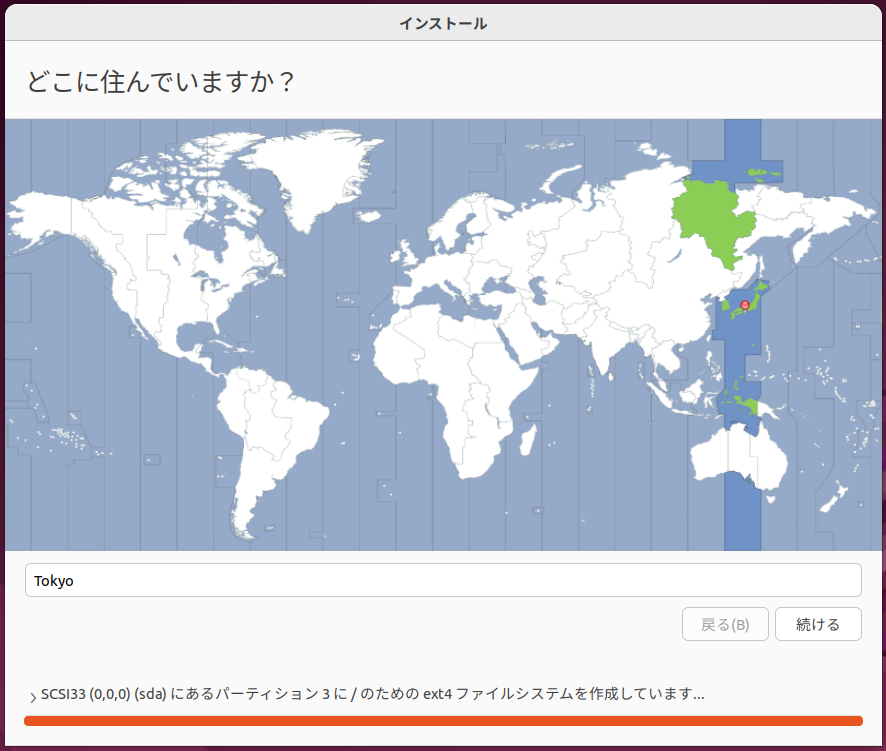Click the red Tokyo location pin on map
The width and height of the screenshot is (886, 751).
click(x=745, y=305)
